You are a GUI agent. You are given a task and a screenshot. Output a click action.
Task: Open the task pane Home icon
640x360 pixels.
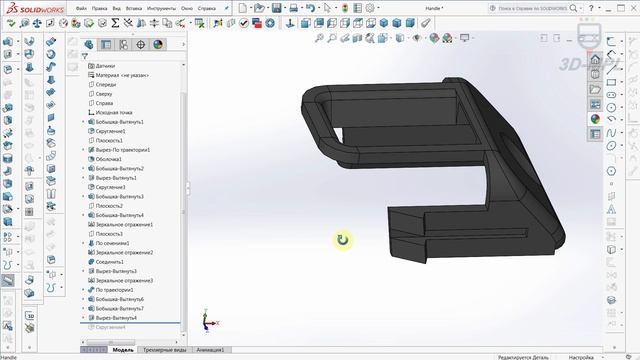595,60
